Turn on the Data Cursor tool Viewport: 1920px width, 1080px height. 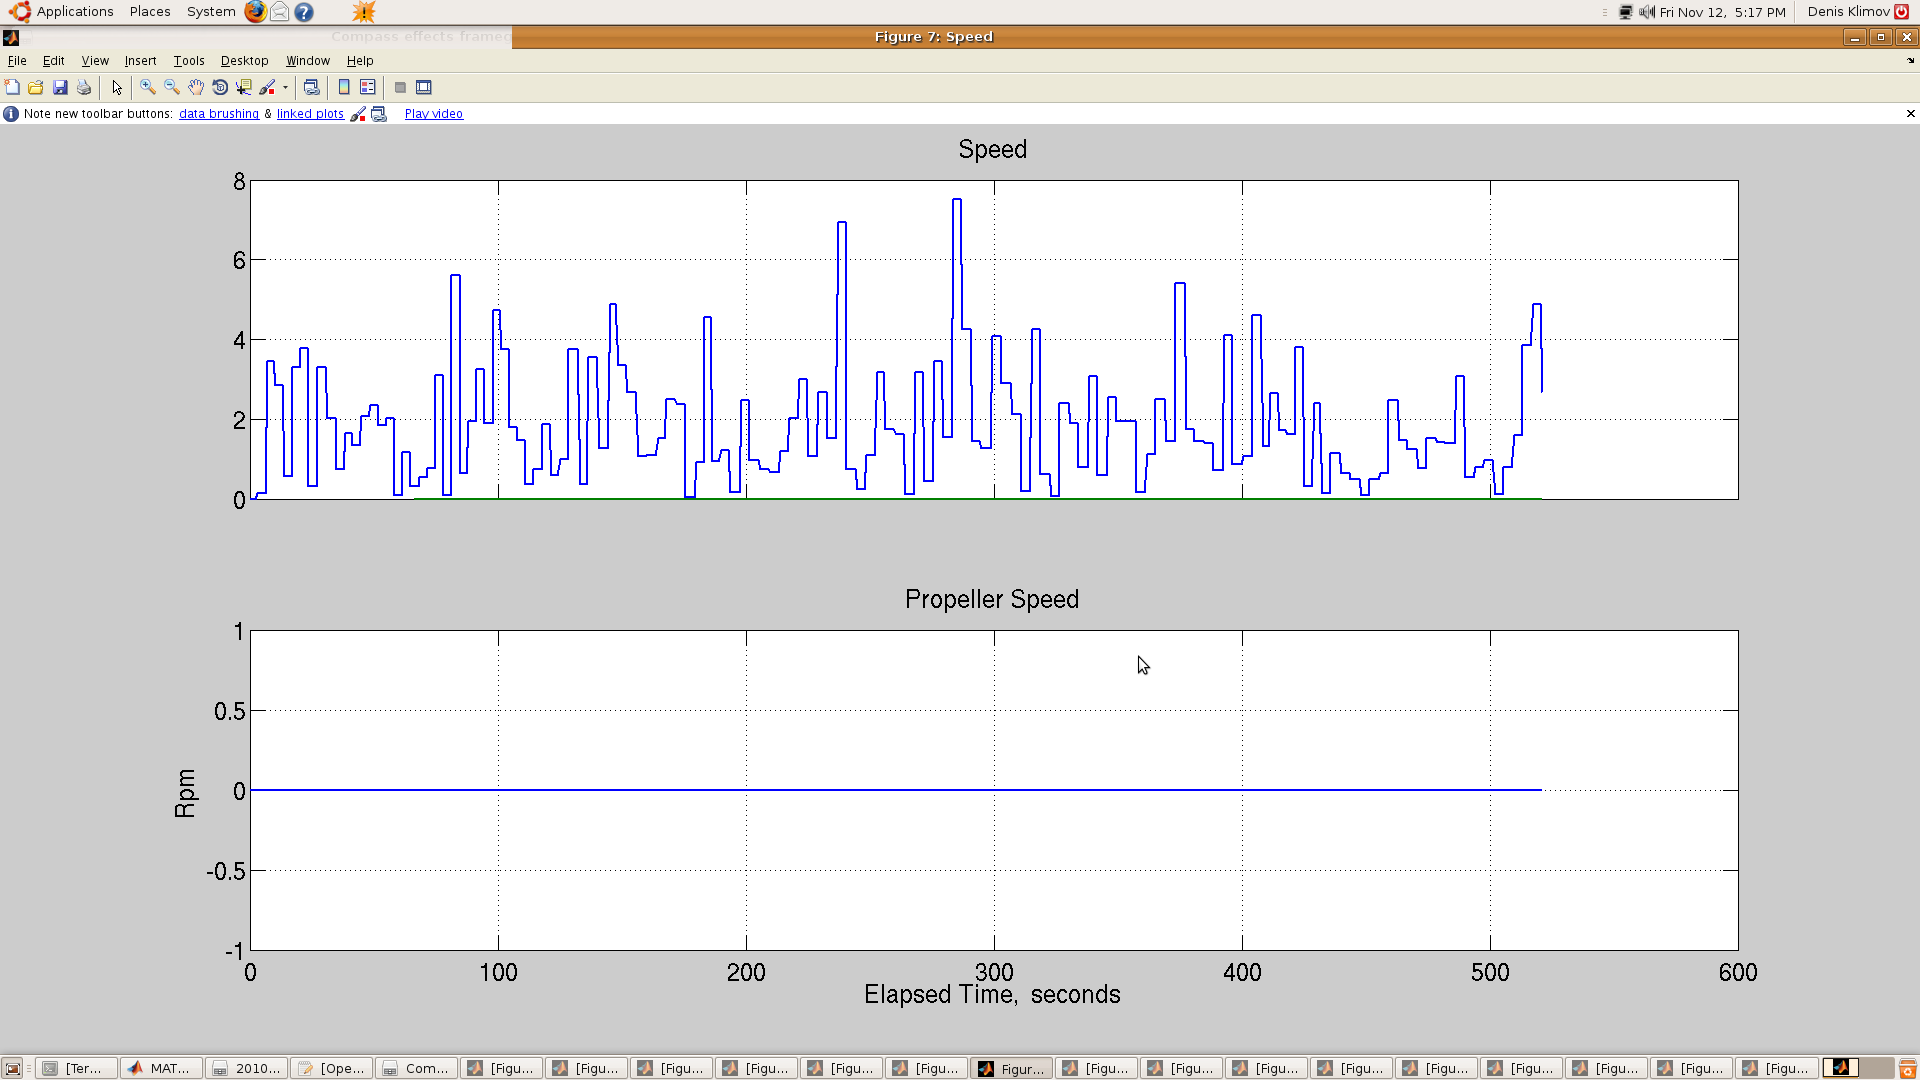click(x=244, y=88)
